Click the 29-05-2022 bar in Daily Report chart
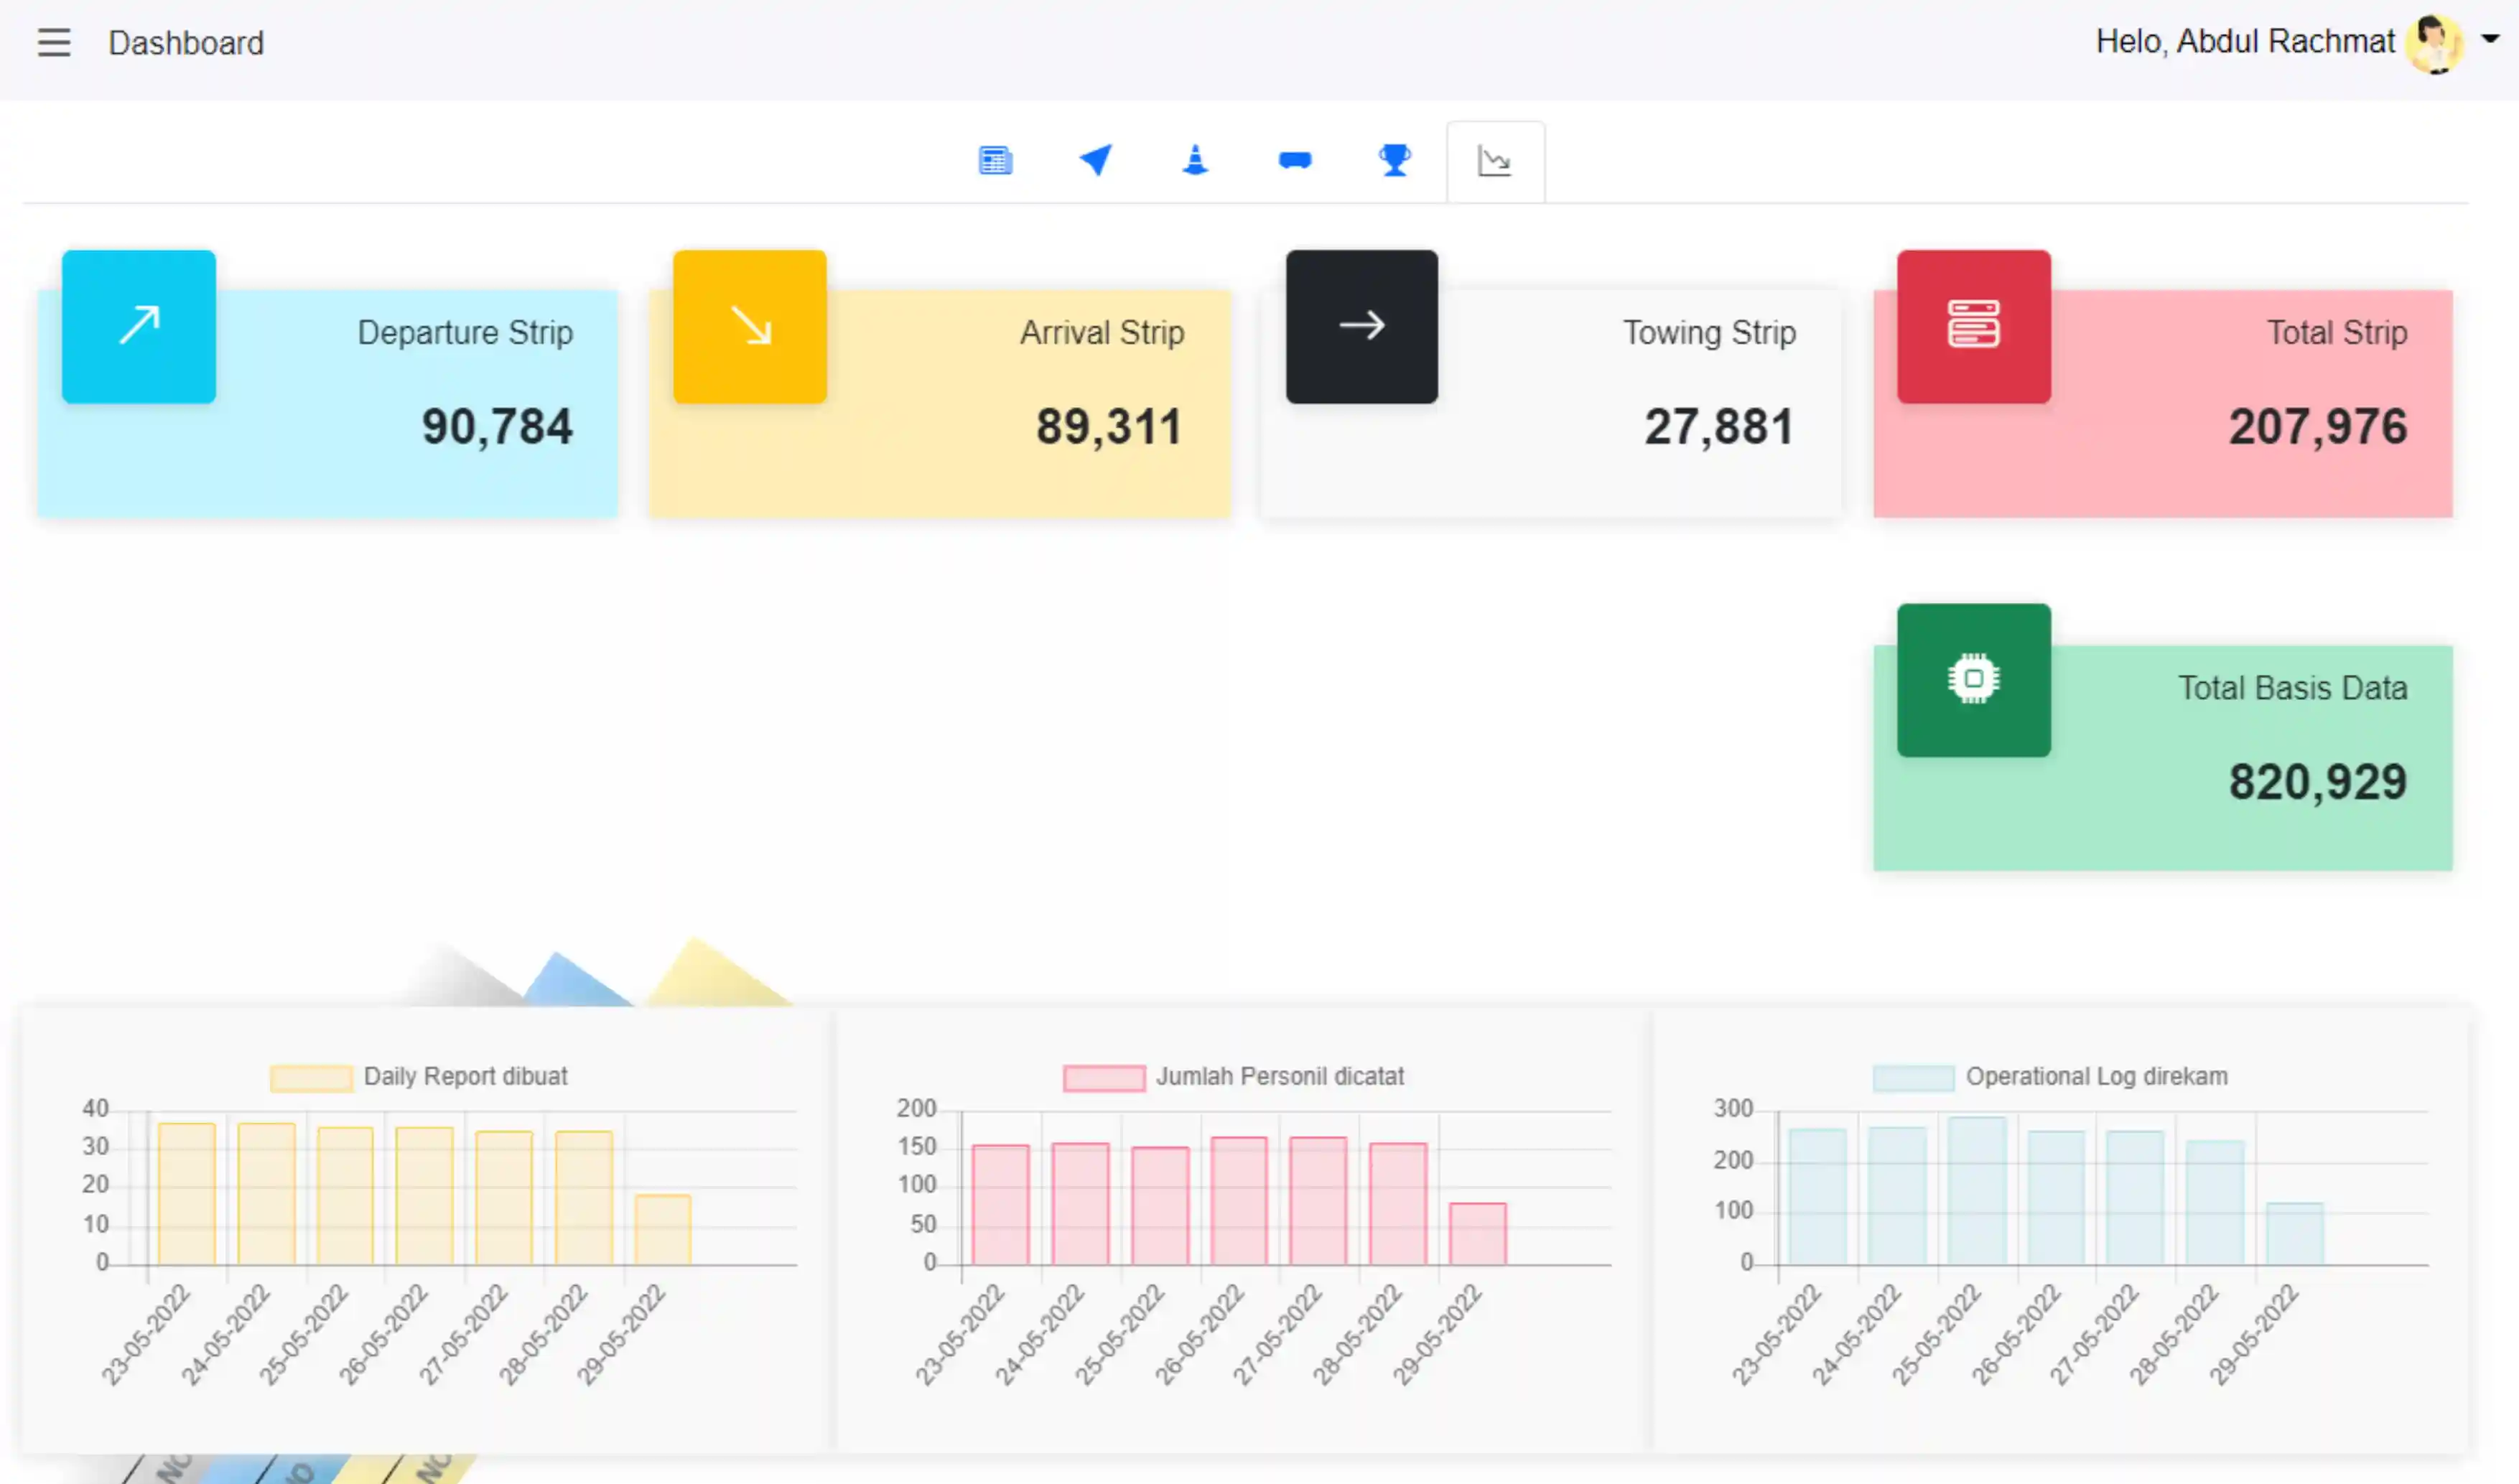The height and width of the screenshot is (1484, 2519). (x=663, y=1230)
